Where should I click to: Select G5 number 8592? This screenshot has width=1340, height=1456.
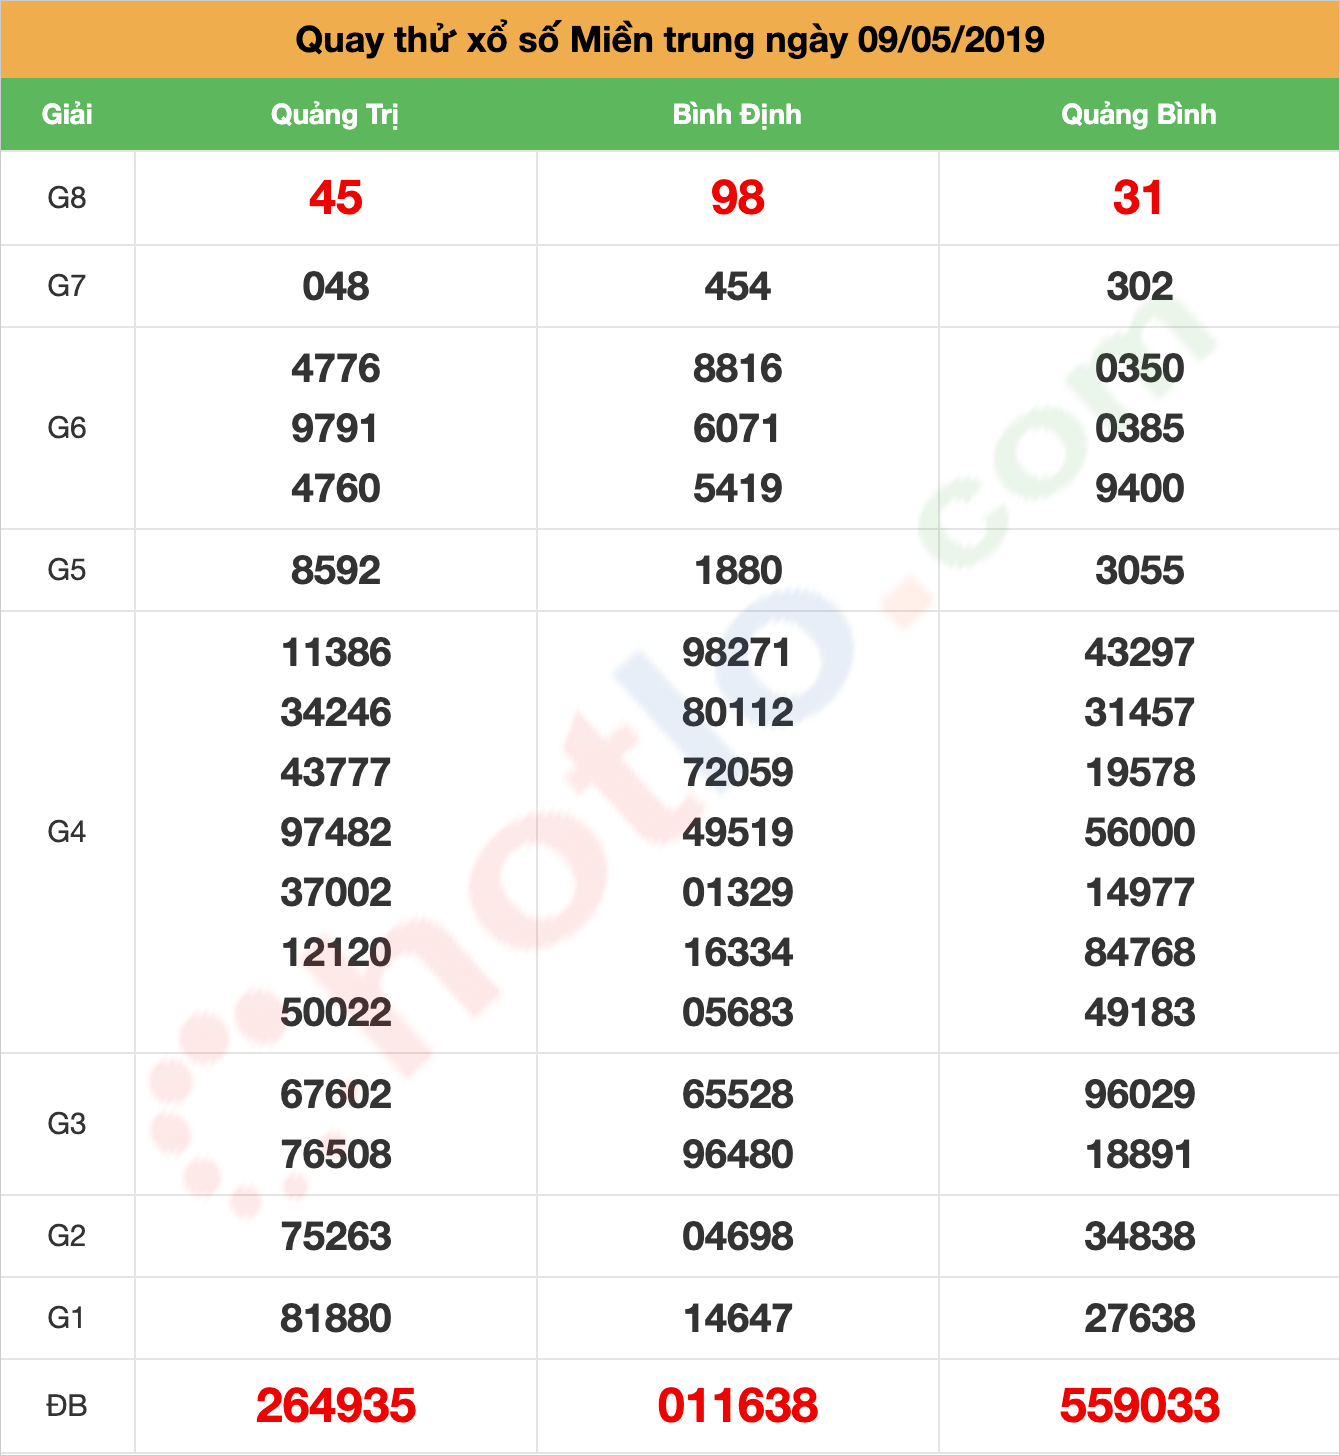(x=336, y=571)
